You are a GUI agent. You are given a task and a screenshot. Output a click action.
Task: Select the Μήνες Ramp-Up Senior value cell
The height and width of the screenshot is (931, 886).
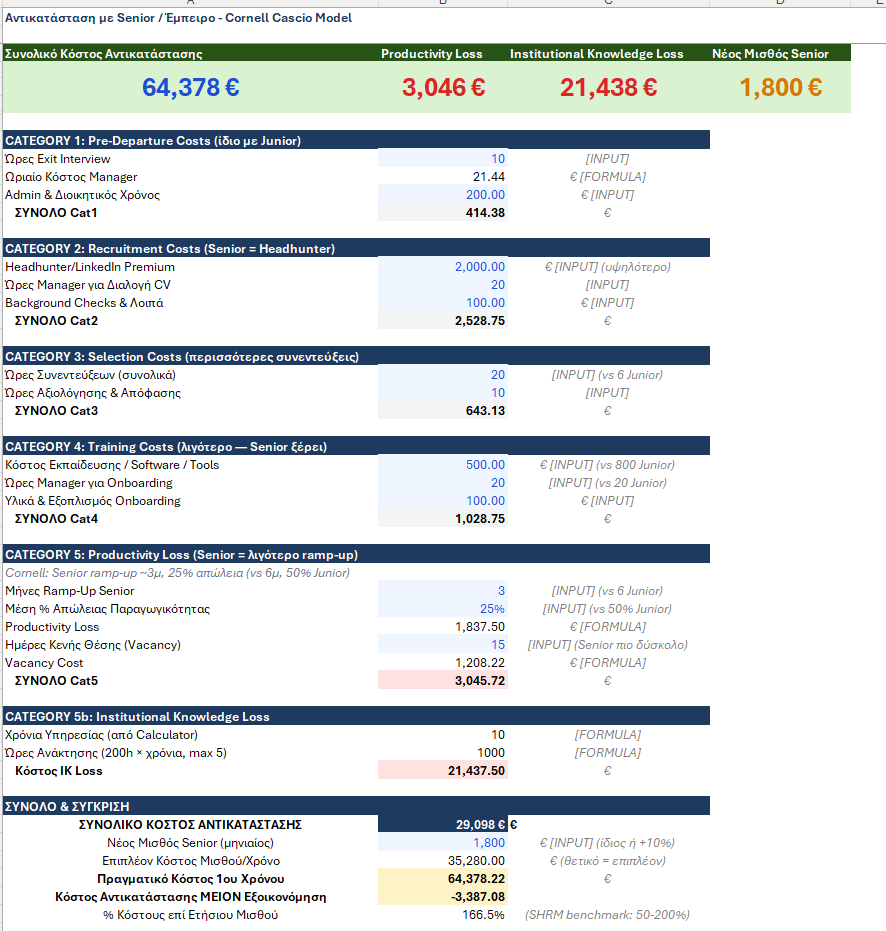point(443,591)
